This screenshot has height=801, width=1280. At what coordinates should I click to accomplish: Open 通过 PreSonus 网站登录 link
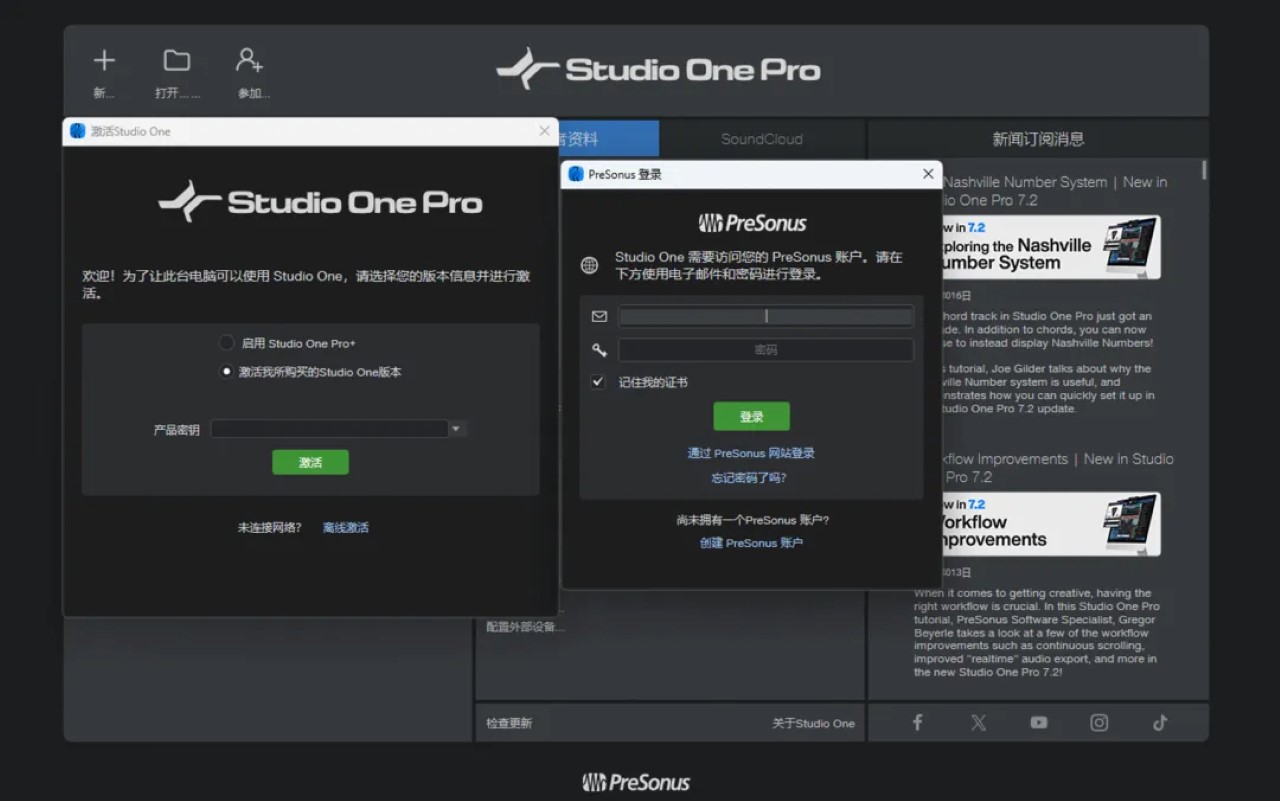coord(751,453)
